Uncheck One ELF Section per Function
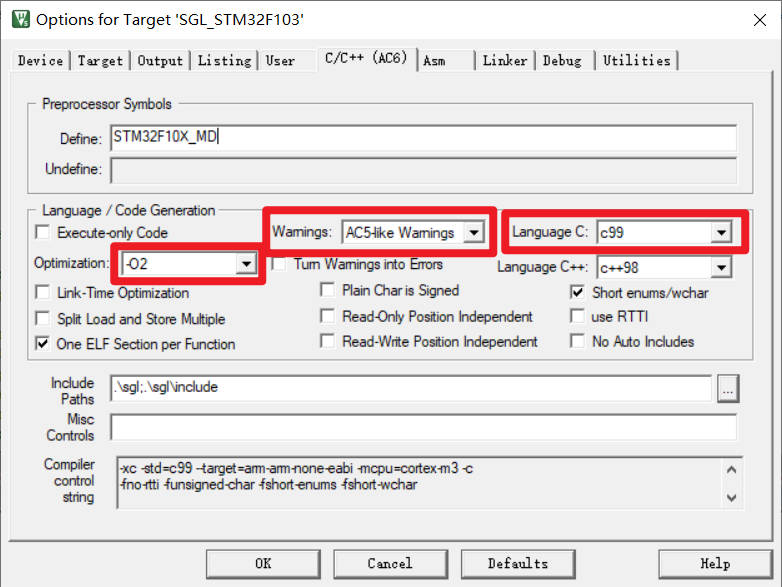The height and width of the screenshot is (587, 782). point(43,344)
